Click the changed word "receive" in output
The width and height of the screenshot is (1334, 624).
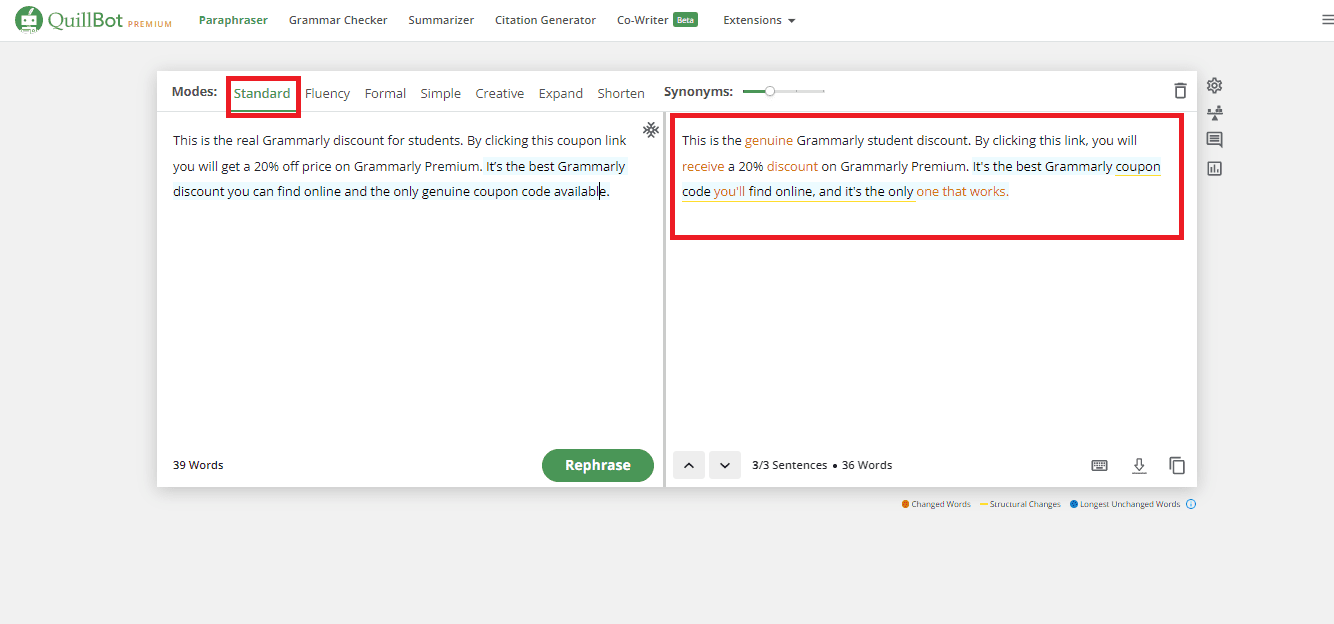[703, 166]
